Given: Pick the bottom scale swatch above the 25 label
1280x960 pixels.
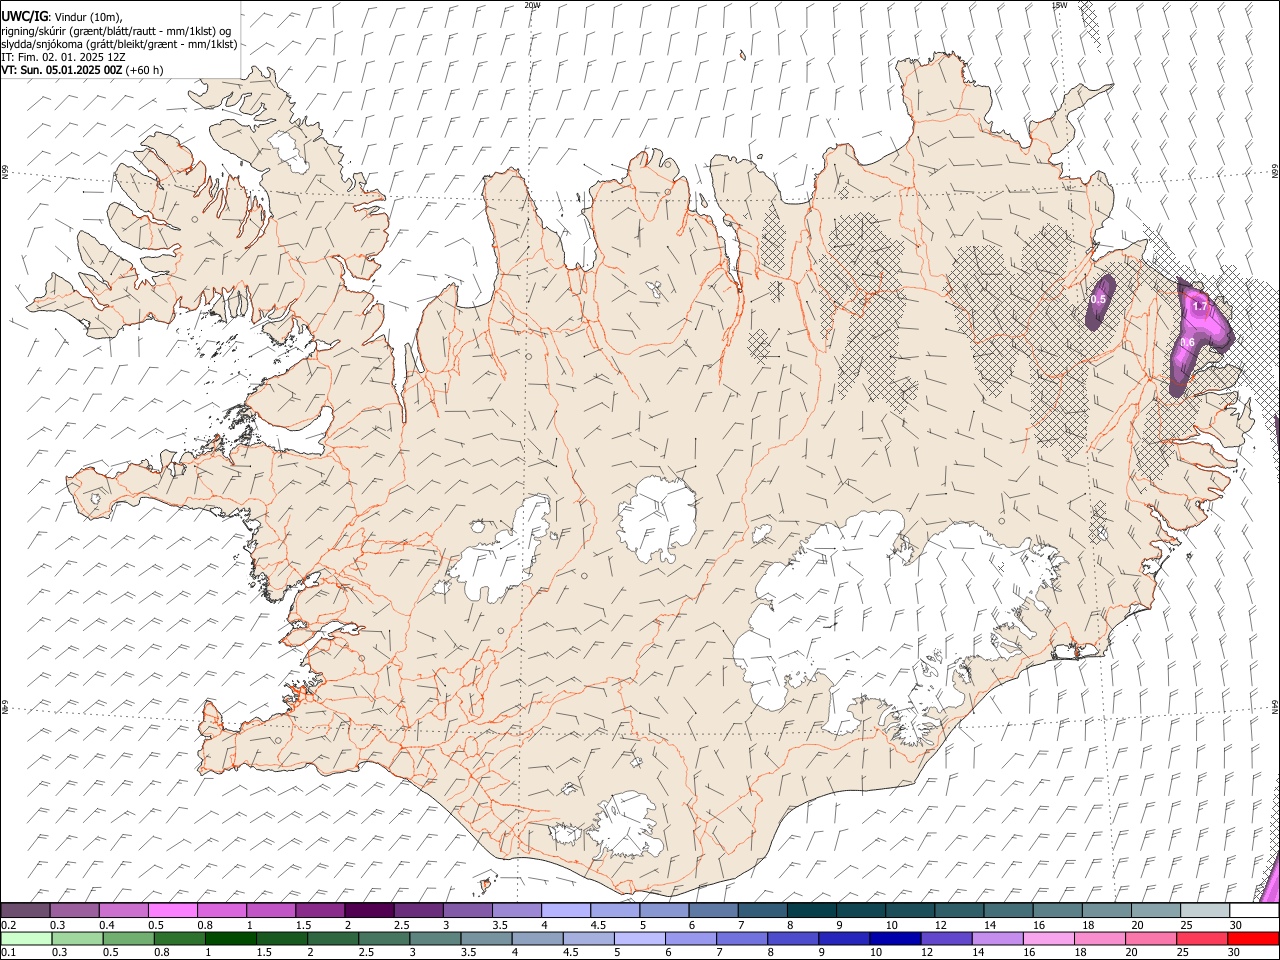Looking at the screenshot, I should coord(1203,939).
